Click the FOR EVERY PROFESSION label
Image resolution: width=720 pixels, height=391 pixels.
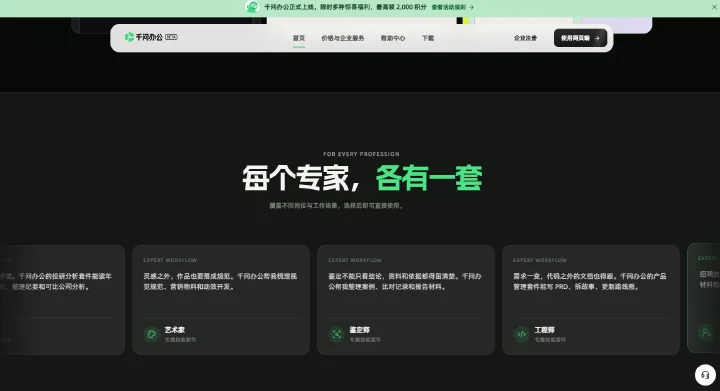361,154
